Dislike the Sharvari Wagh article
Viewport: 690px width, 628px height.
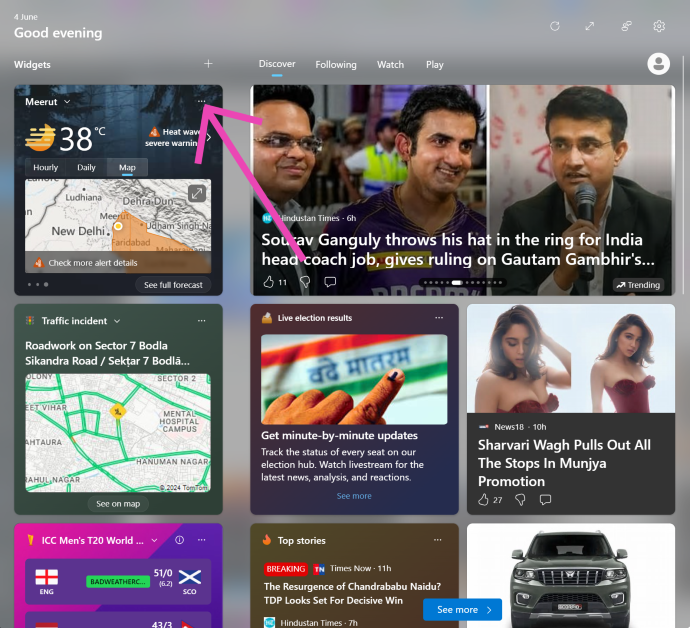pos(520,499)
